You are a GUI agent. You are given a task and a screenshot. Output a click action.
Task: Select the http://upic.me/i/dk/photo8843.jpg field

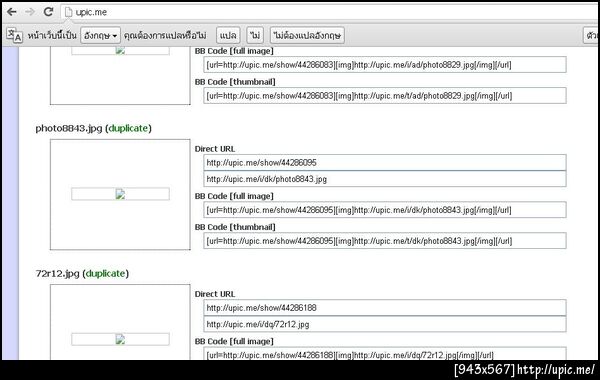(385, 179)
